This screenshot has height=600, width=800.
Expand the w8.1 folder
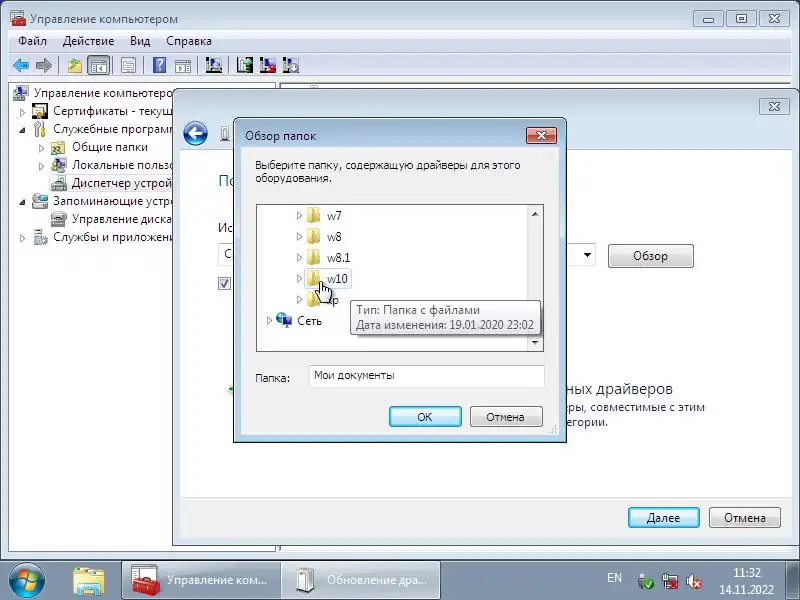click(299, 258)
